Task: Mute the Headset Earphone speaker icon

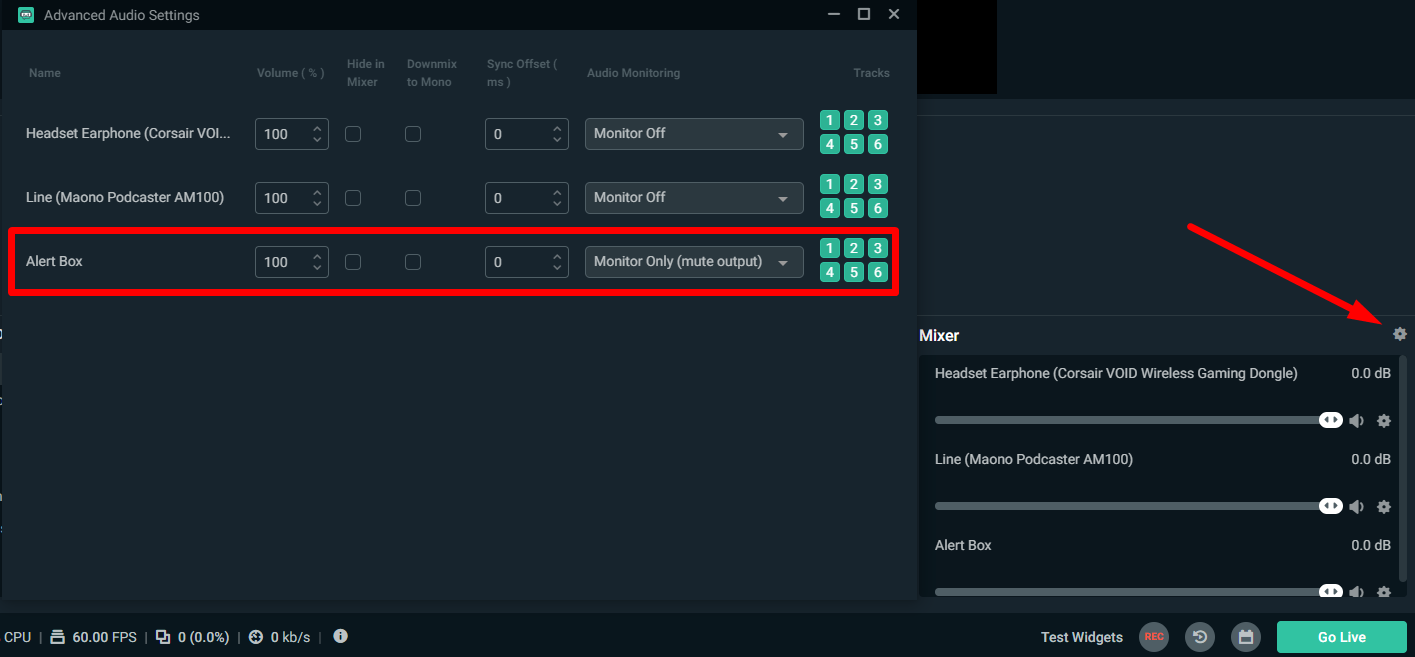Action: coord(1356,421)
